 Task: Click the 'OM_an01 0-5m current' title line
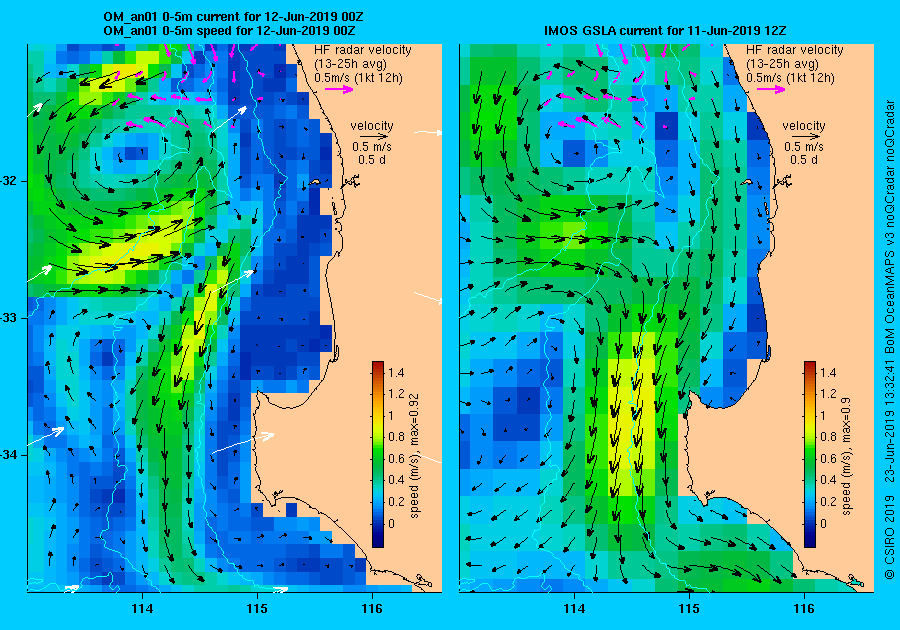pyautogui.click(x=233, y=17)
